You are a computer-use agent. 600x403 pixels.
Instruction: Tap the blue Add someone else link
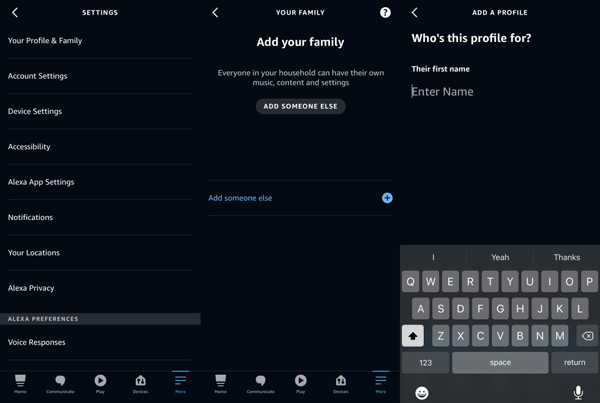[x=240, y=198]
